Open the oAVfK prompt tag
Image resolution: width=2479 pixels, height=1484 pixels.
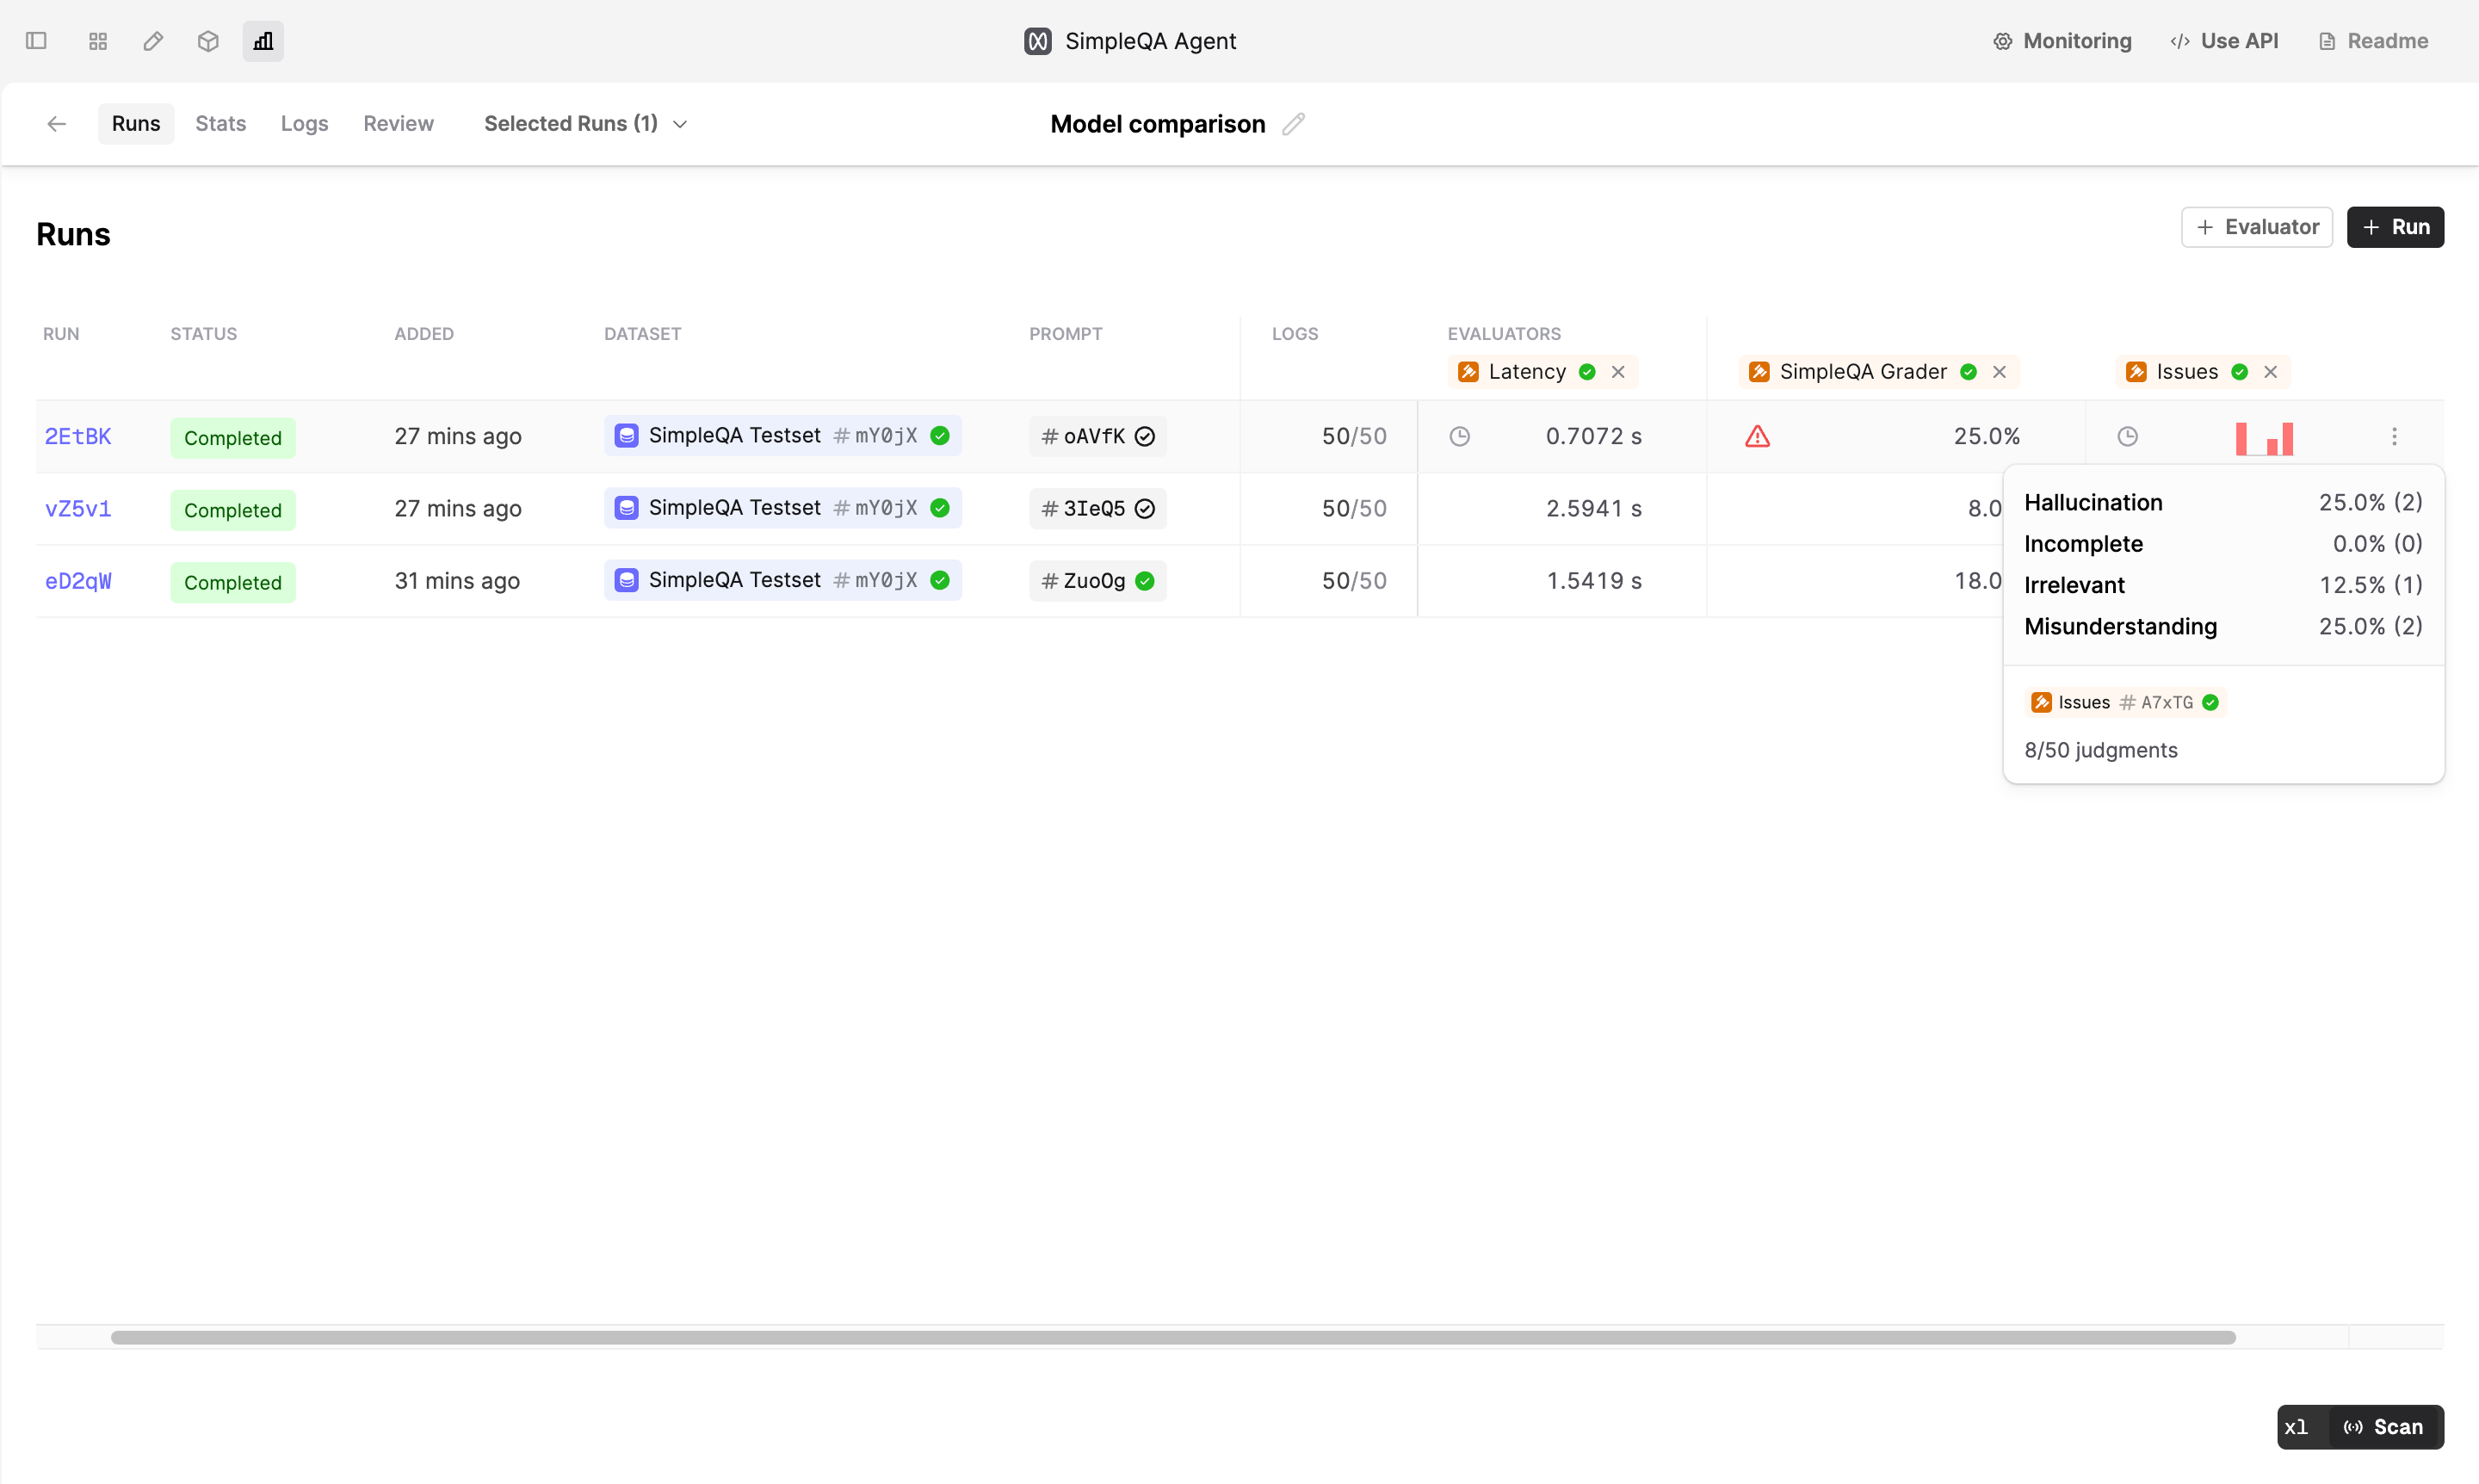point(1097,436)
